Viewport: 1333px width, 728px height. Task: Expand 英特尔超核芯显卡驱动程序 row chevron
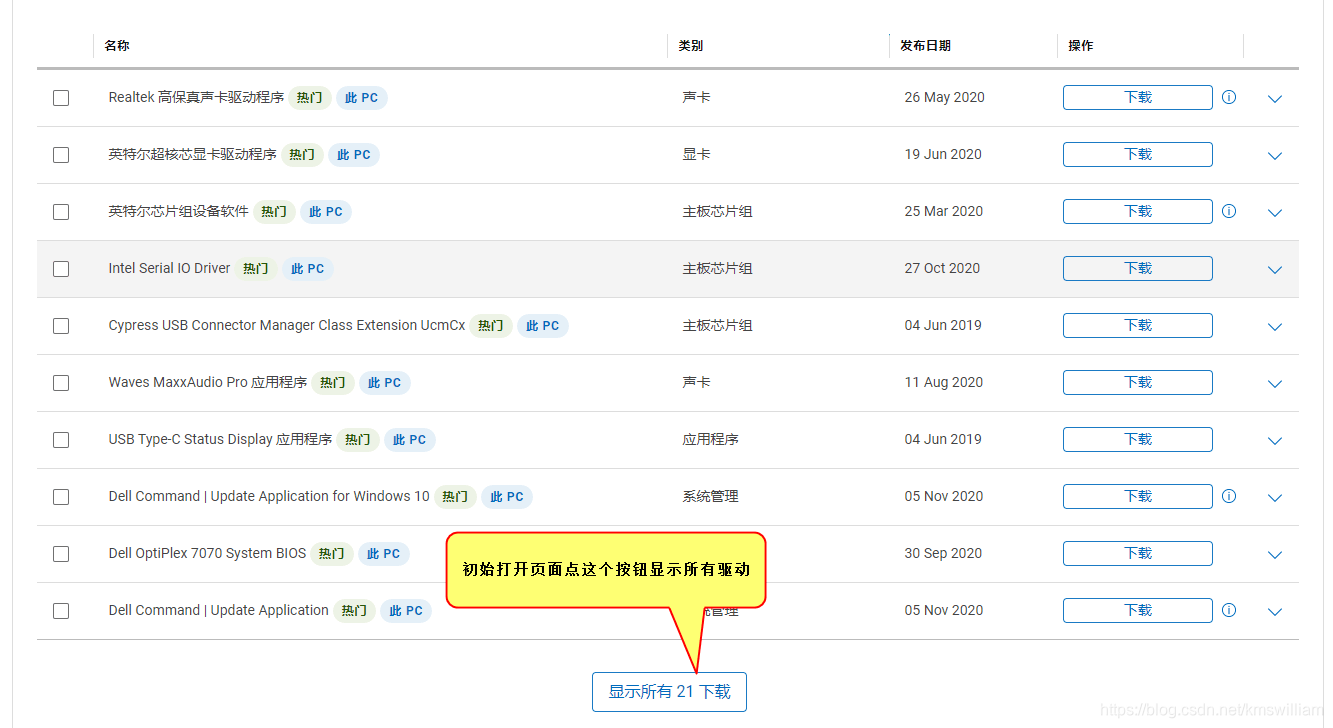pyautogui.click(x=1274, y=156)
